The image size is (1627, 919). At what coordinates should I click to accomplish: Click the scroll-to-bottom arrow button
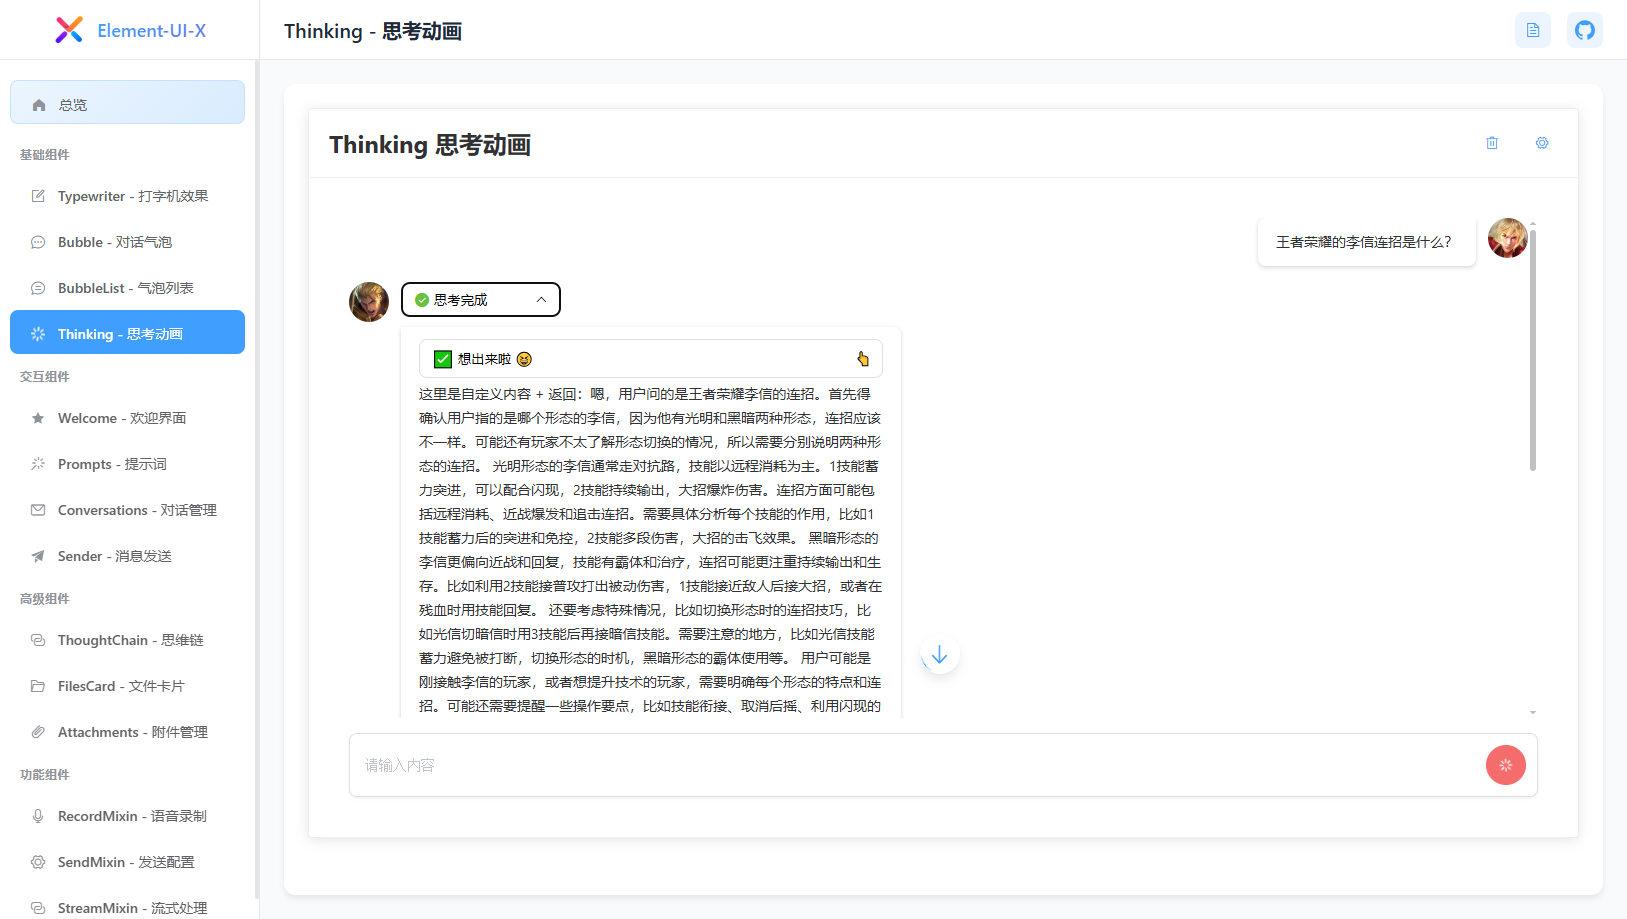[x=938, y=654]
